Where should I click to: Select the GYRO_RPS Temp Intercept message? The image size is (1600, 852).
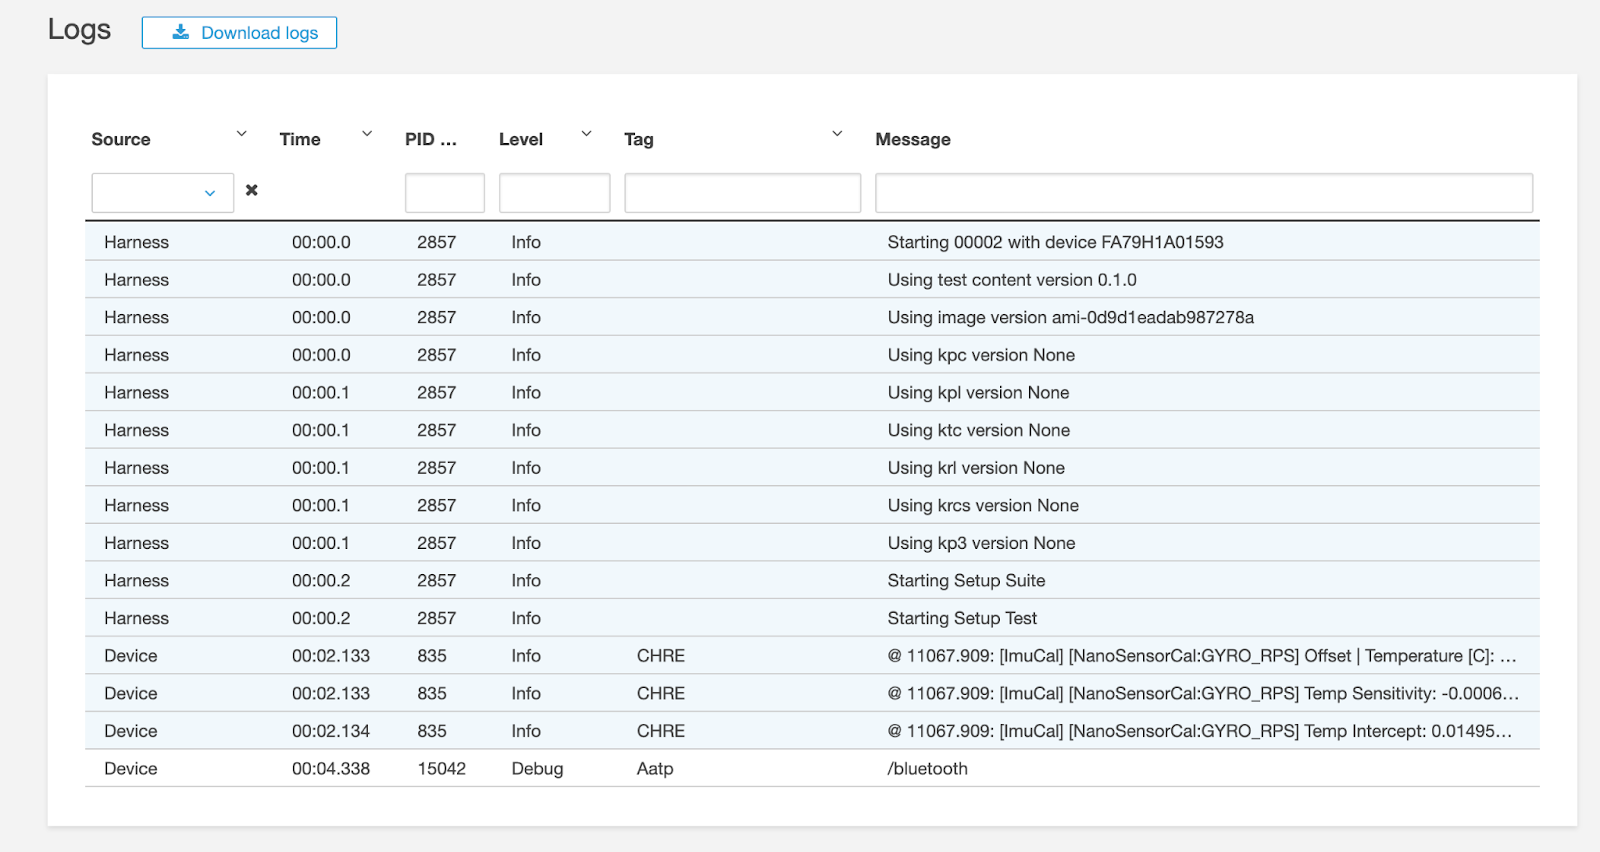point(1200,731)
